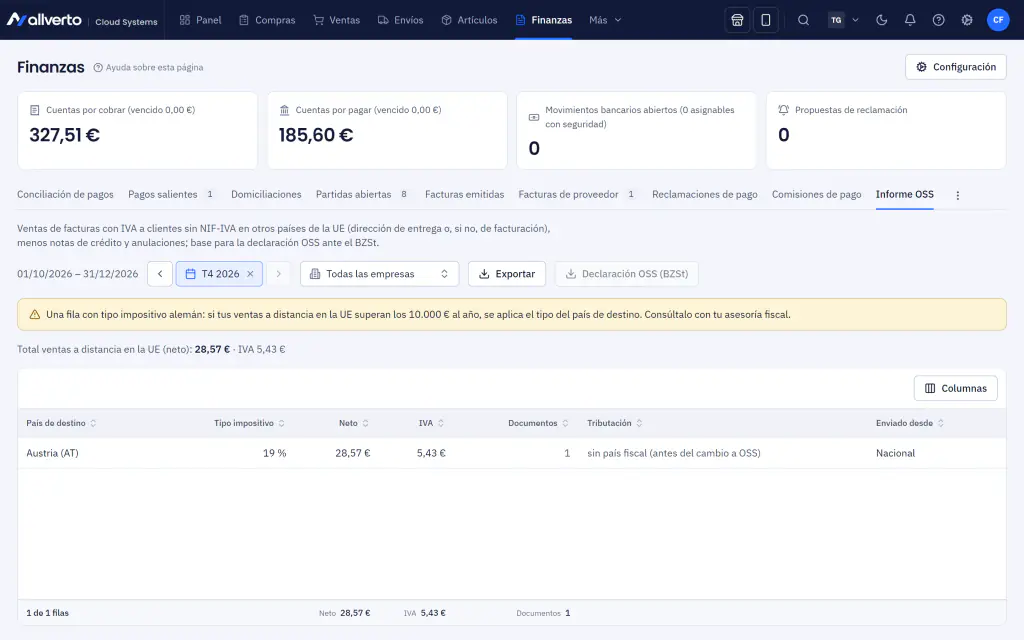Open Propuestas de reclamación card
Screen dimensions: 1024x640
(886, 130)
